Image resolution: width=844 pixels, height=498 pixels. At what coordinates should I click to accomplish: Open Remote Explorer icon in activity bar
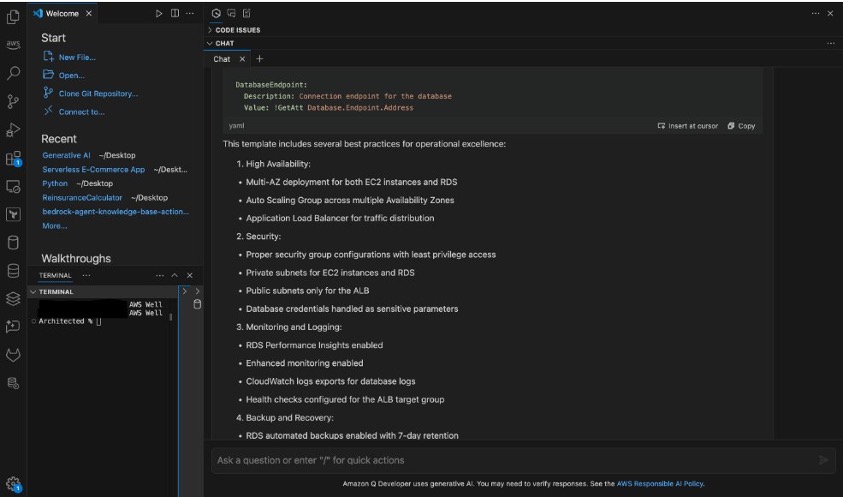(13, 187)
